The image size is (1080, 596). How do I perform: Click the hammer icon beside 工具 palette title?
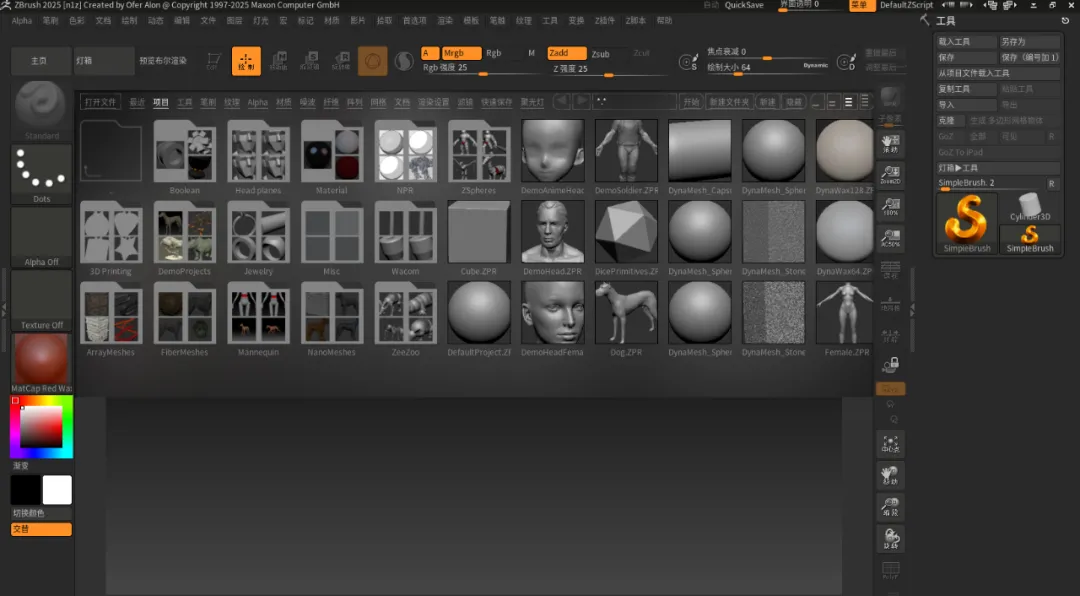pyautogui.click(x=924, y=20)
